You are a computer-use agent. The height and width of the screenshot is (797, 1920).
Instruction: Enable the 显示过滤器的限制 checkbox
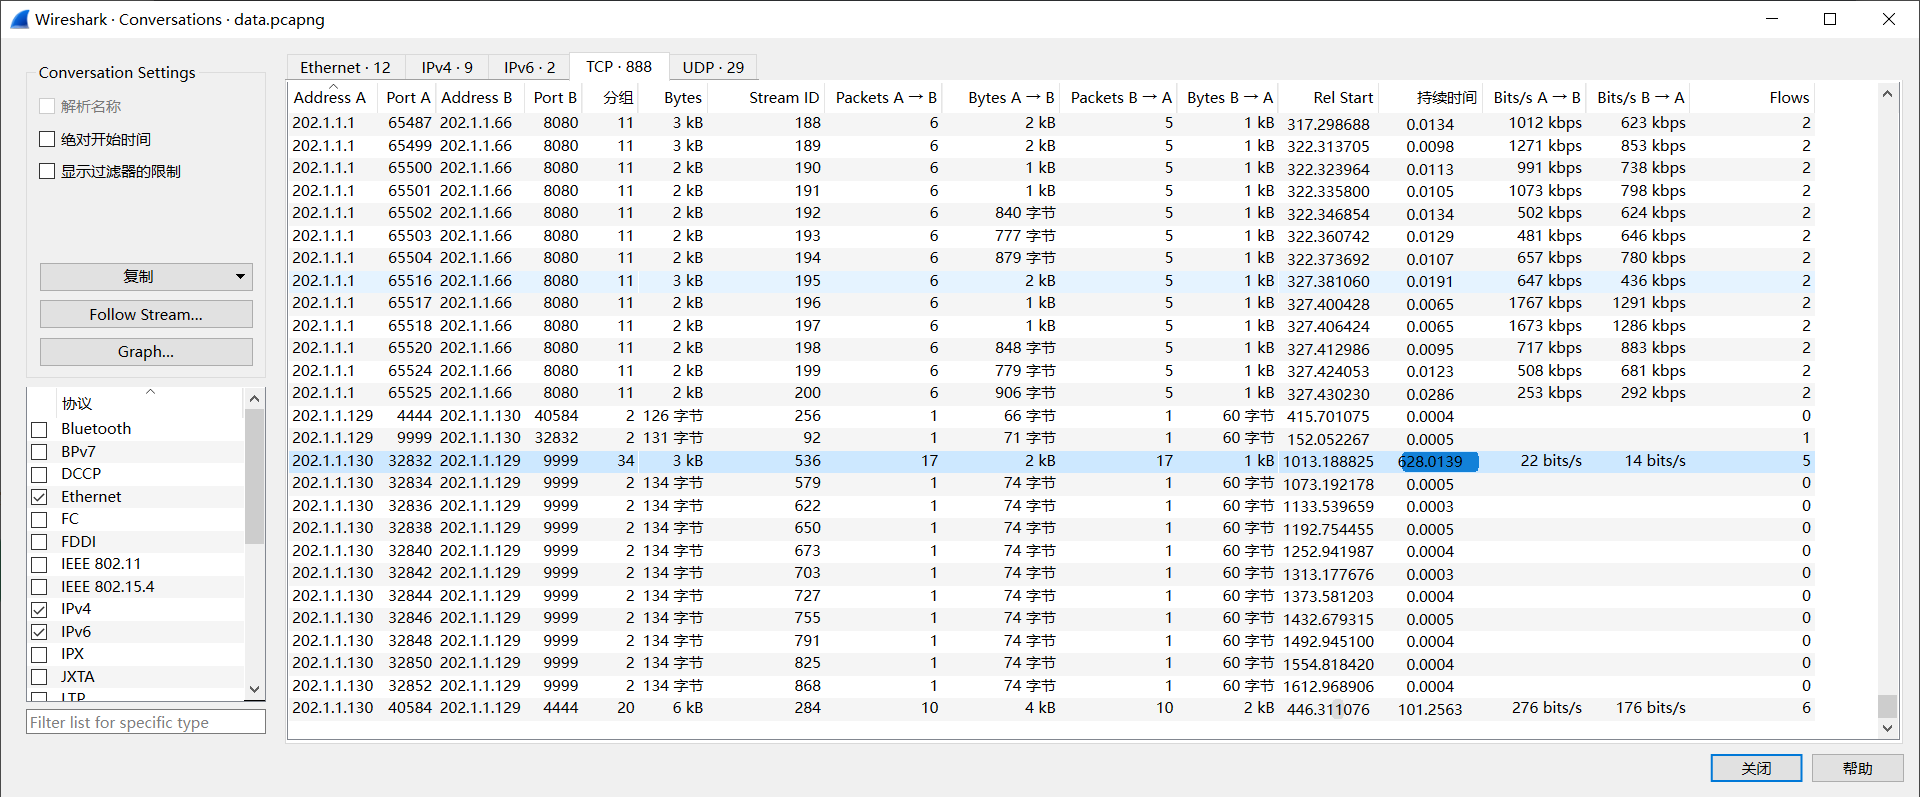[x=47, y=171]
